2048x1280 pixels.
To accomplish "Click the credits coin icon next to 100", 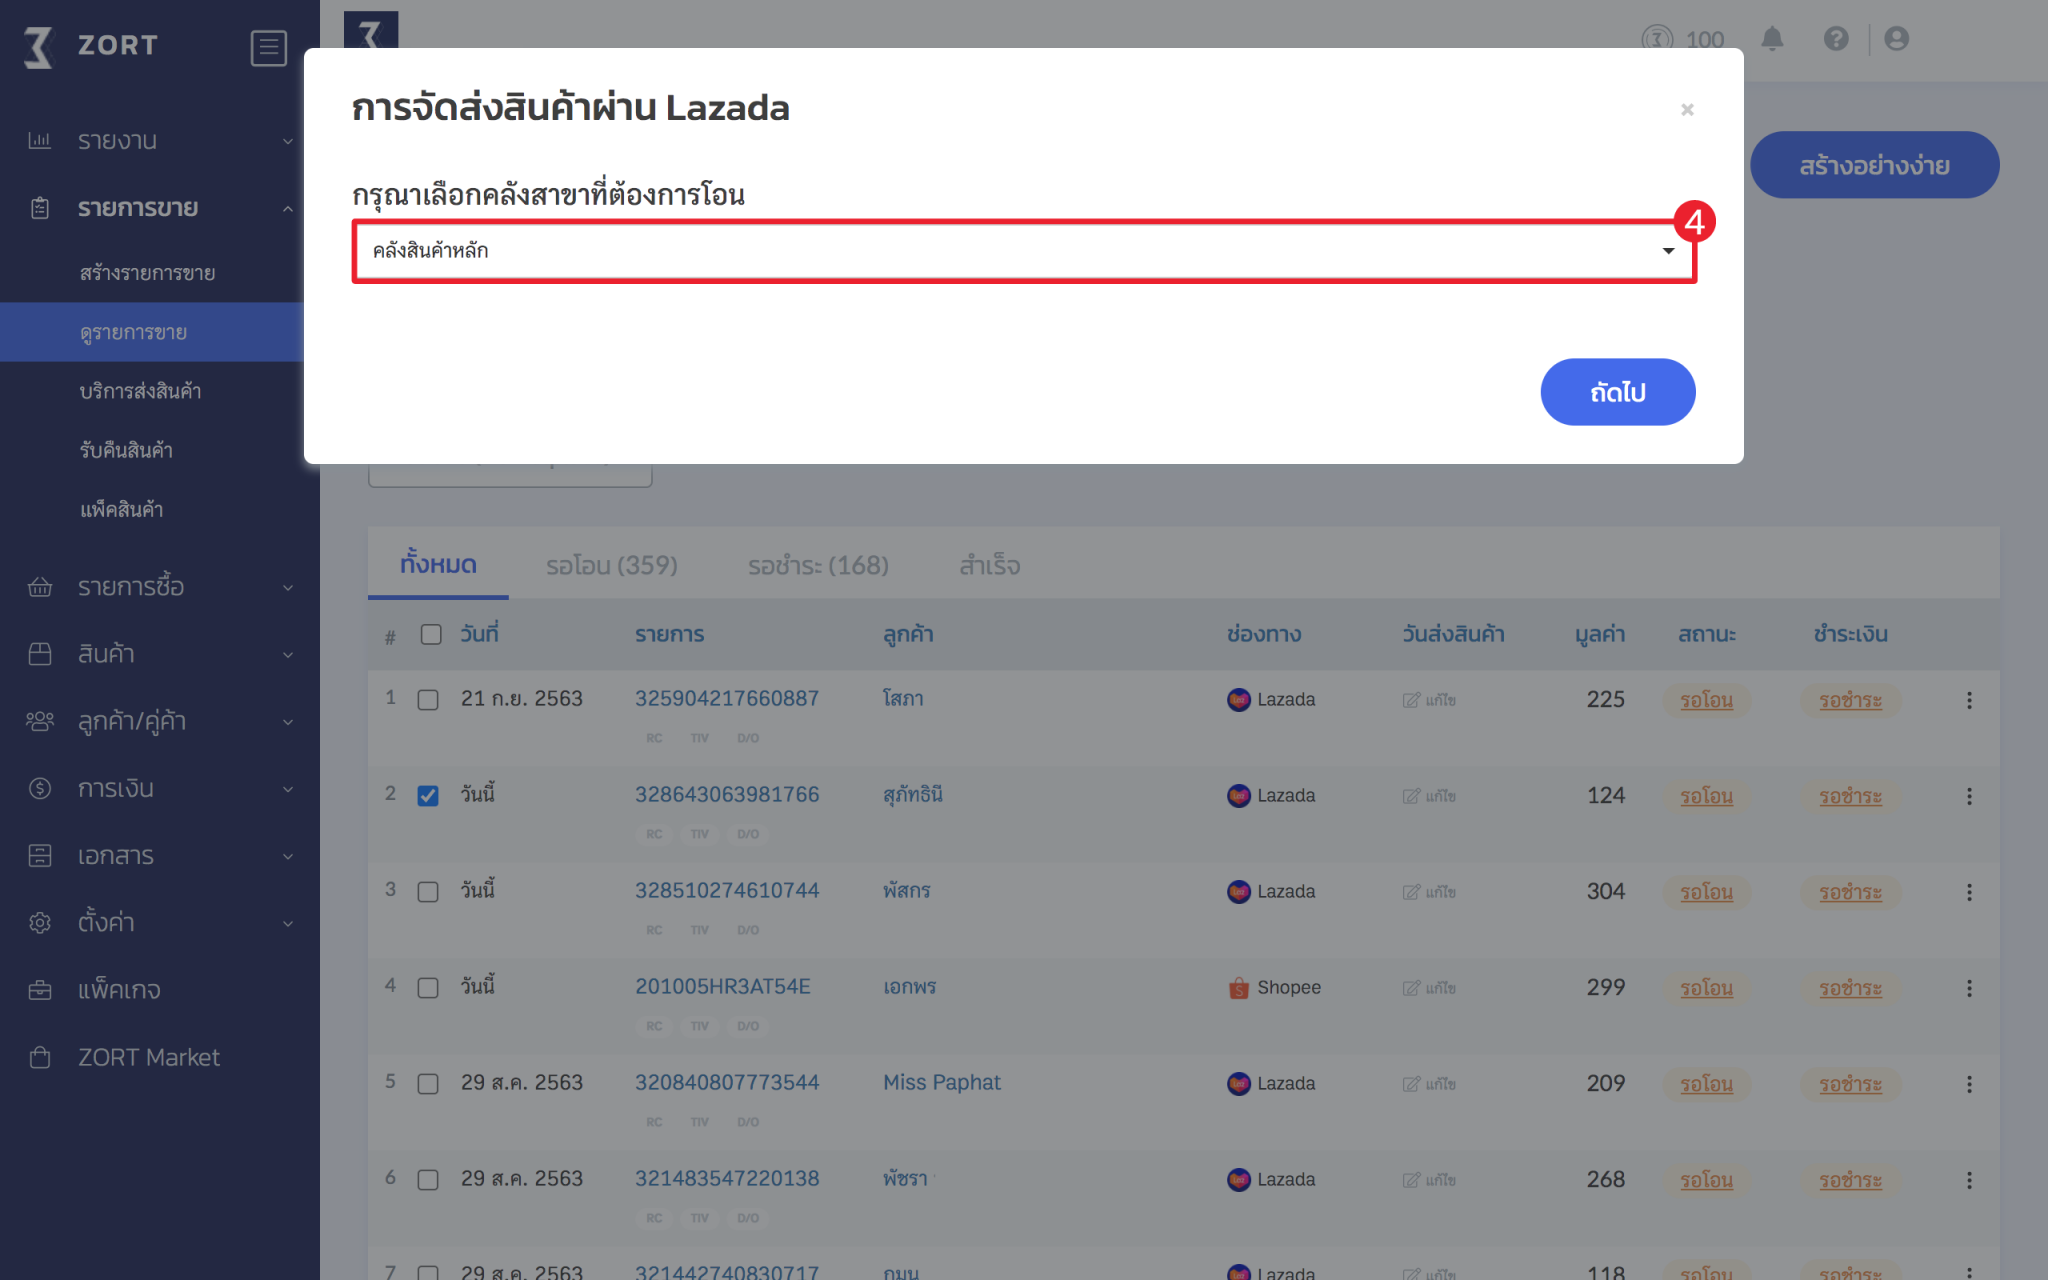I will (1657, 40).
